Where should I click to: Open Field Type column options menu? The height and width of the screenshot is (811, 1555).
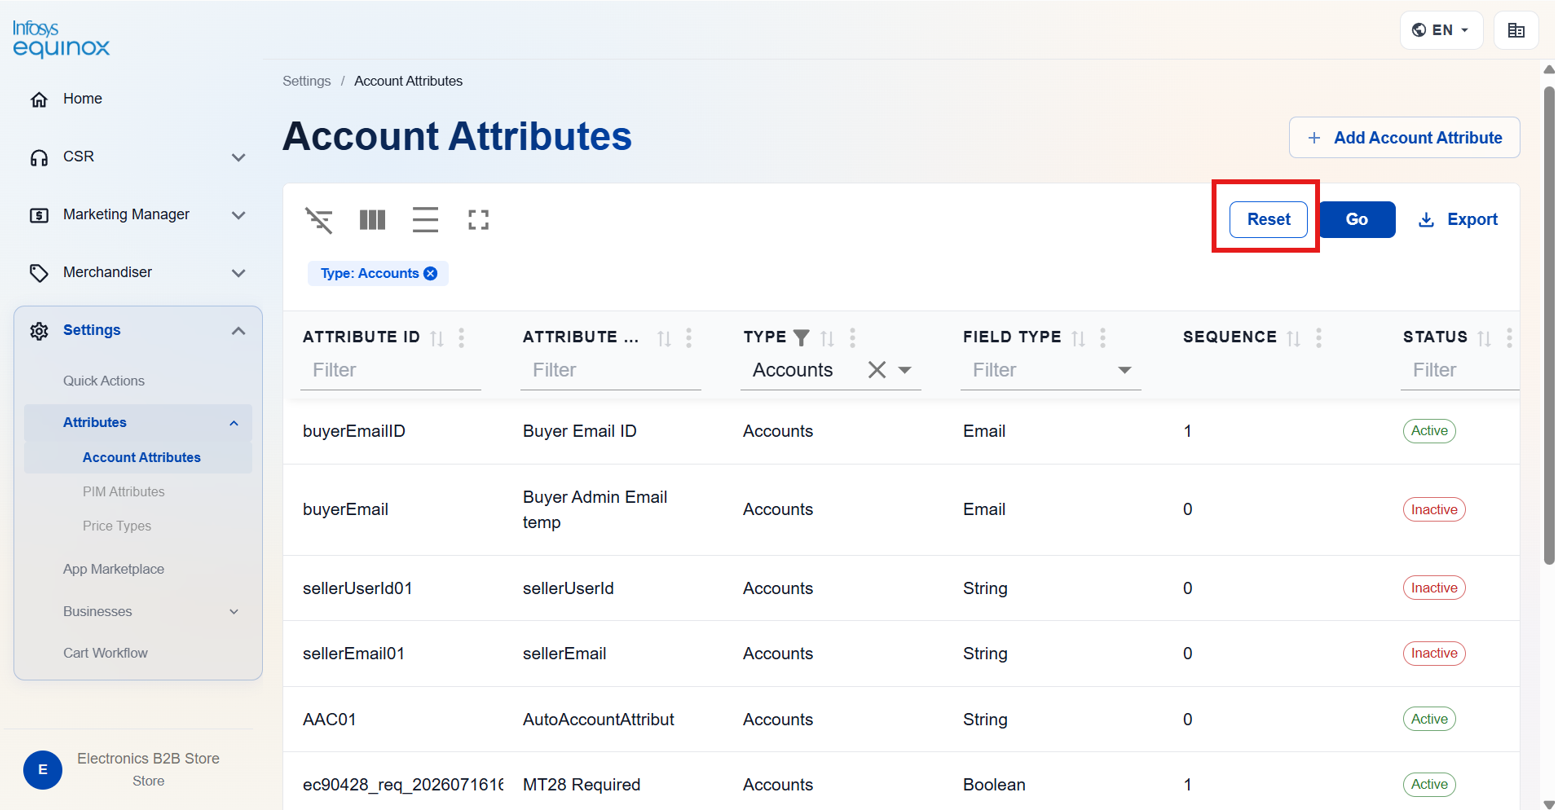[1102, 338]
